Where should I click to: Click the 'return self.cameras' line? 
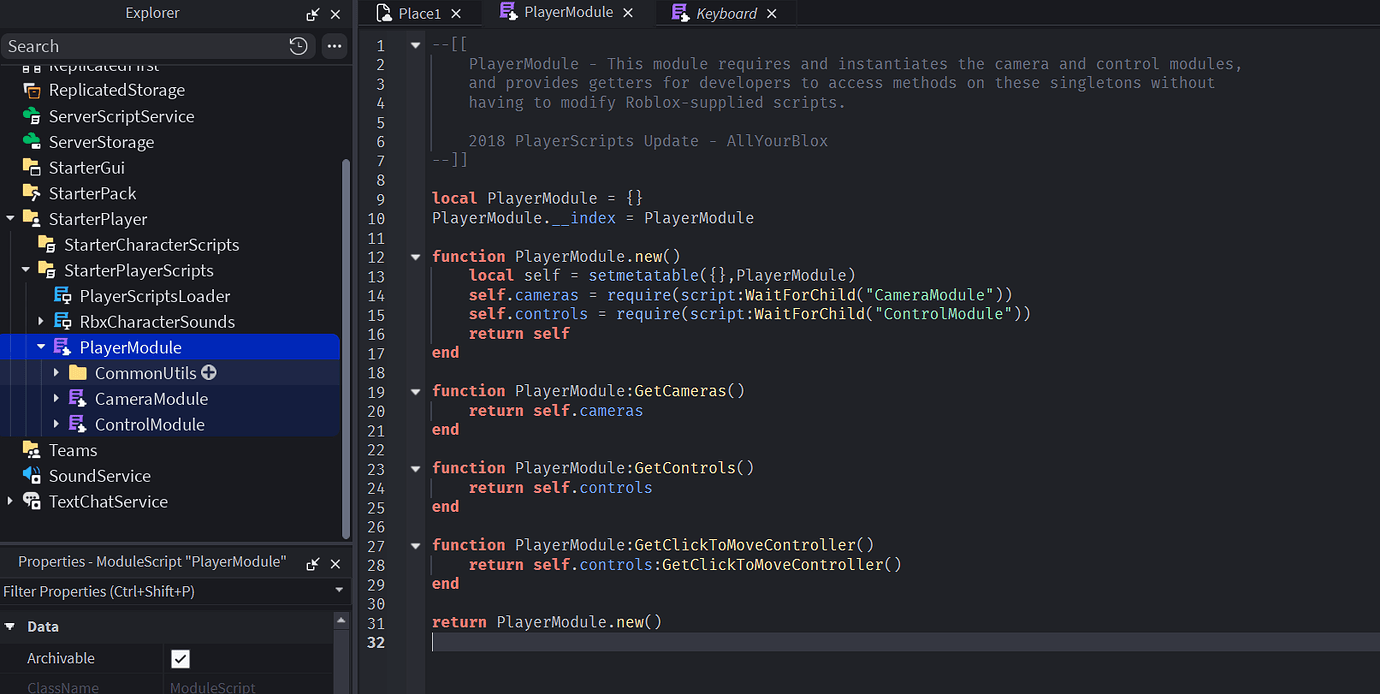click(556, 410)
